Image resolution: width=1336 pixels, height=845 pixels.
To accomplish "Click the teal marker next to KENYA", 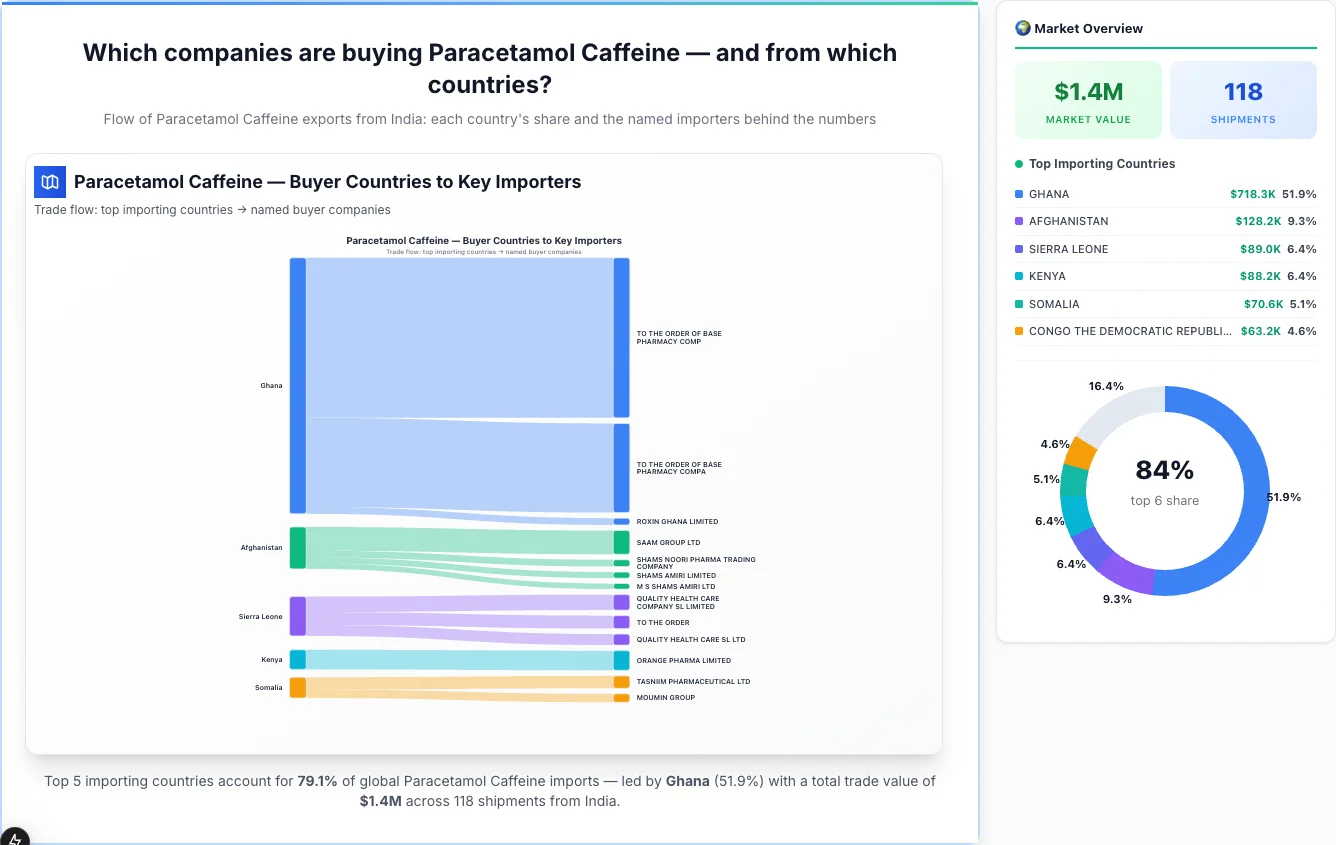I will click(x=1019, y=276).
